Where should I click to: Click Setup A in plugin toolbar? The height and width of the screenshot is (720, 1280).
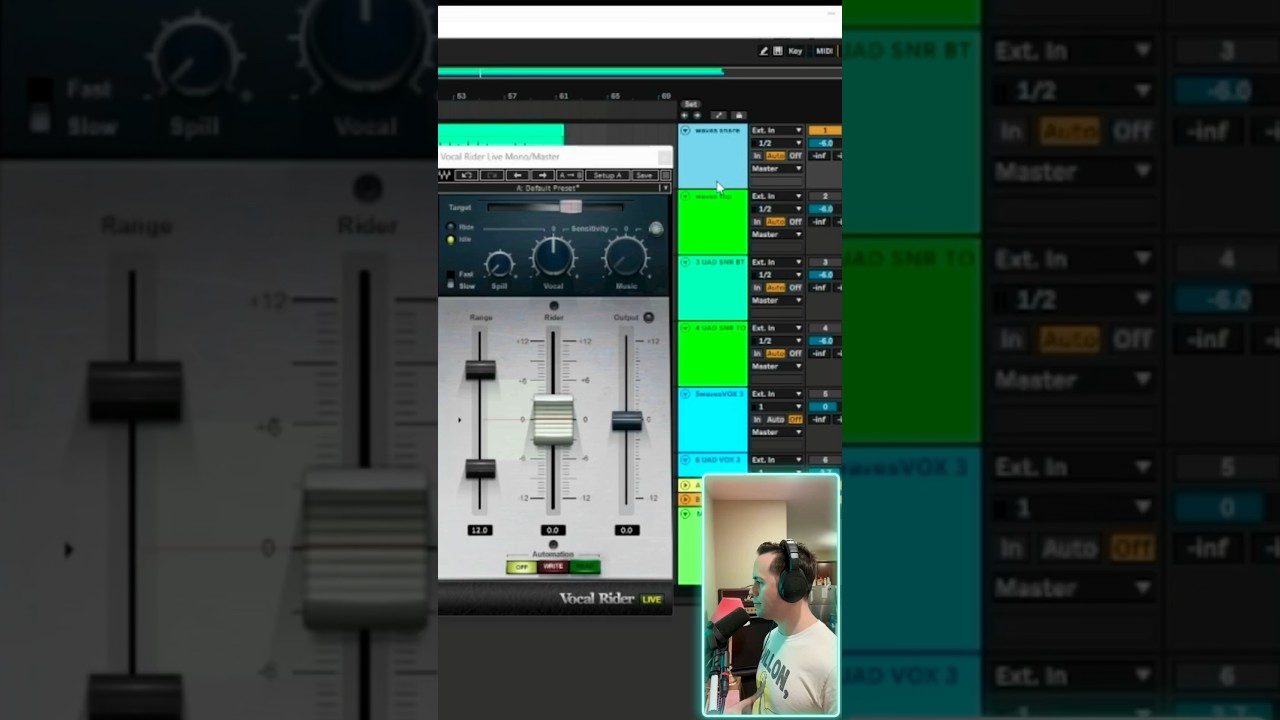[607, 175]
